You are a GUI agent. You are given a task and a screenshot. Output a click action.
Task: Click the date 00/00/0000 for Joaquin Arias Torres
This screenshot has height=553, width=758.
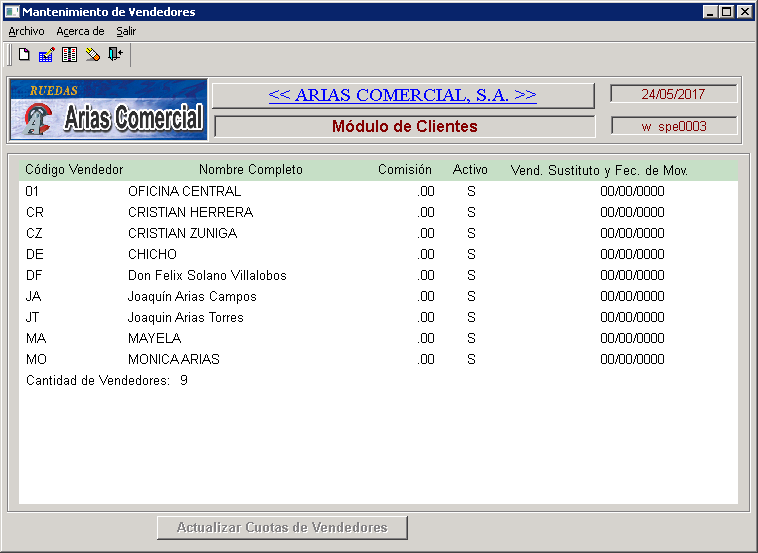tap(632, 317)
